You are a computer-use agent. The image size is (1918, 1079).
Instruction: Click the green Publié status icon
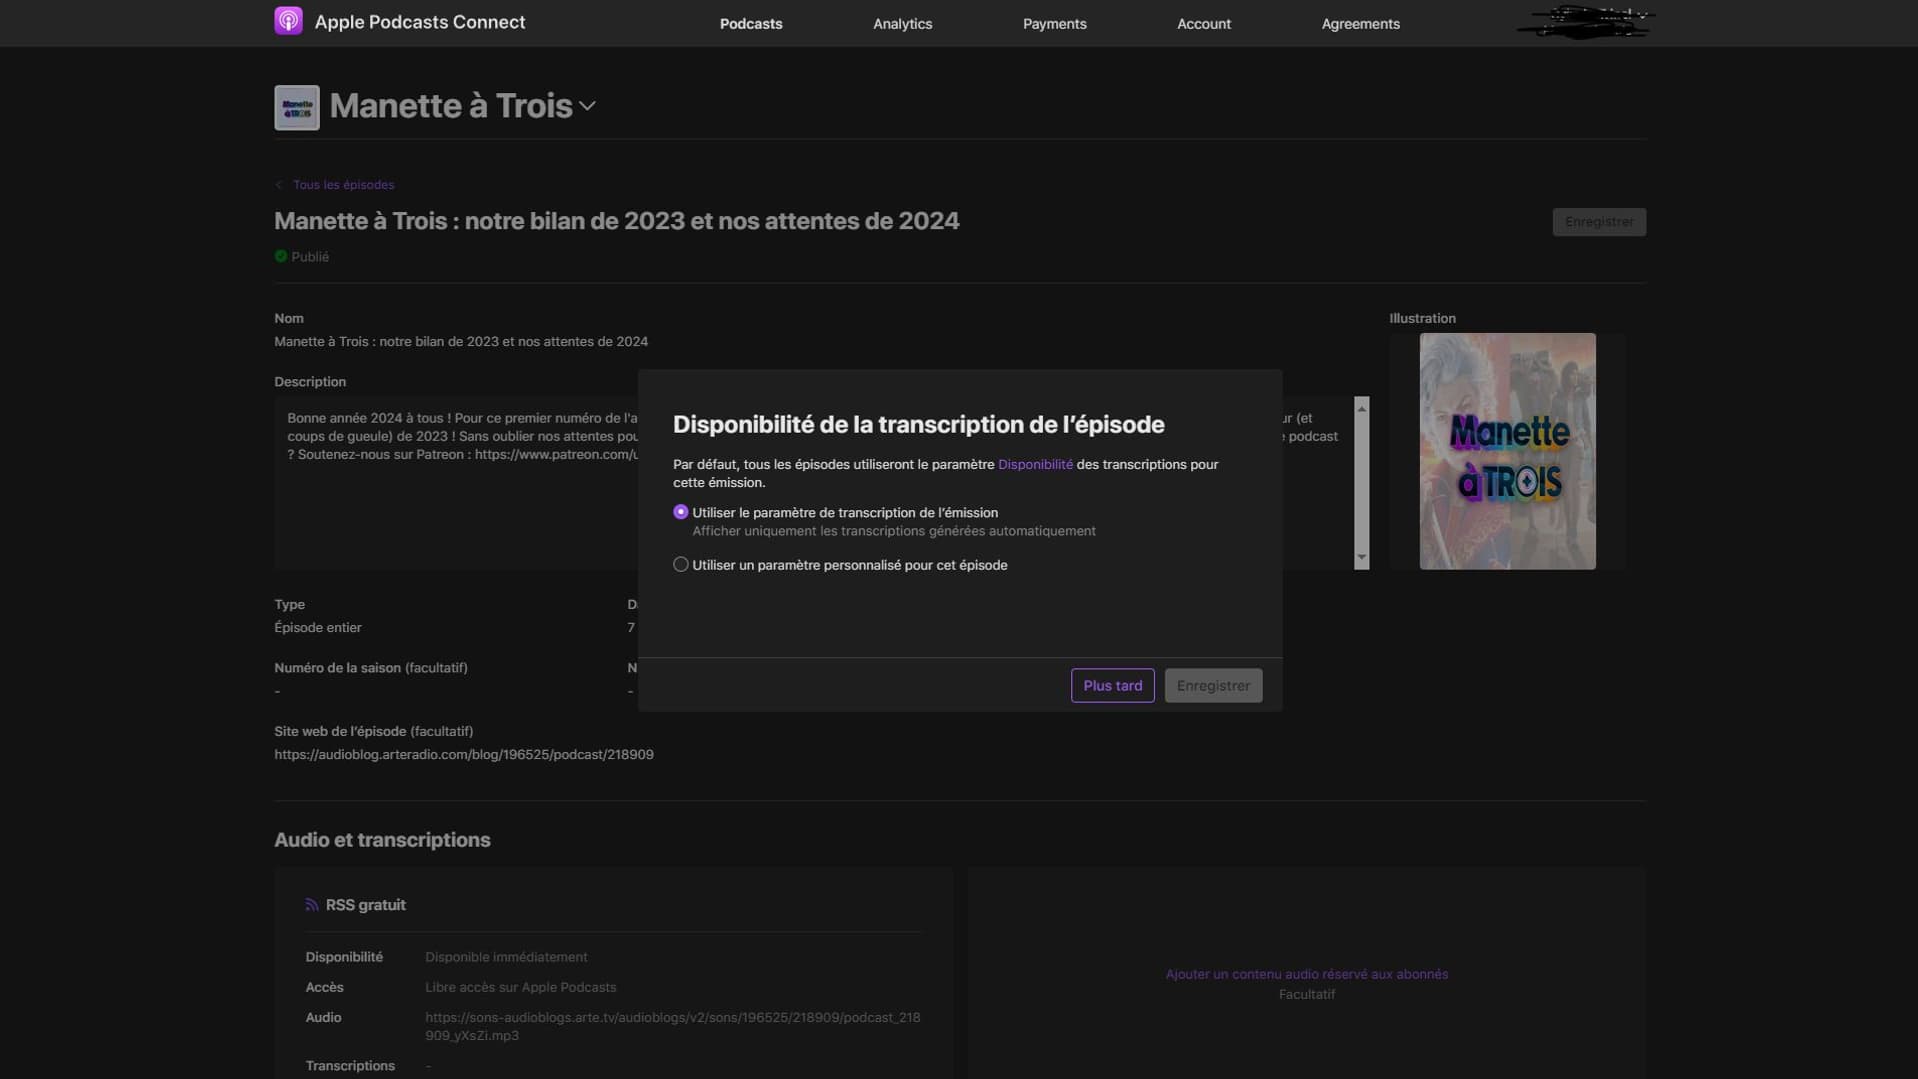tap(281, 256)
